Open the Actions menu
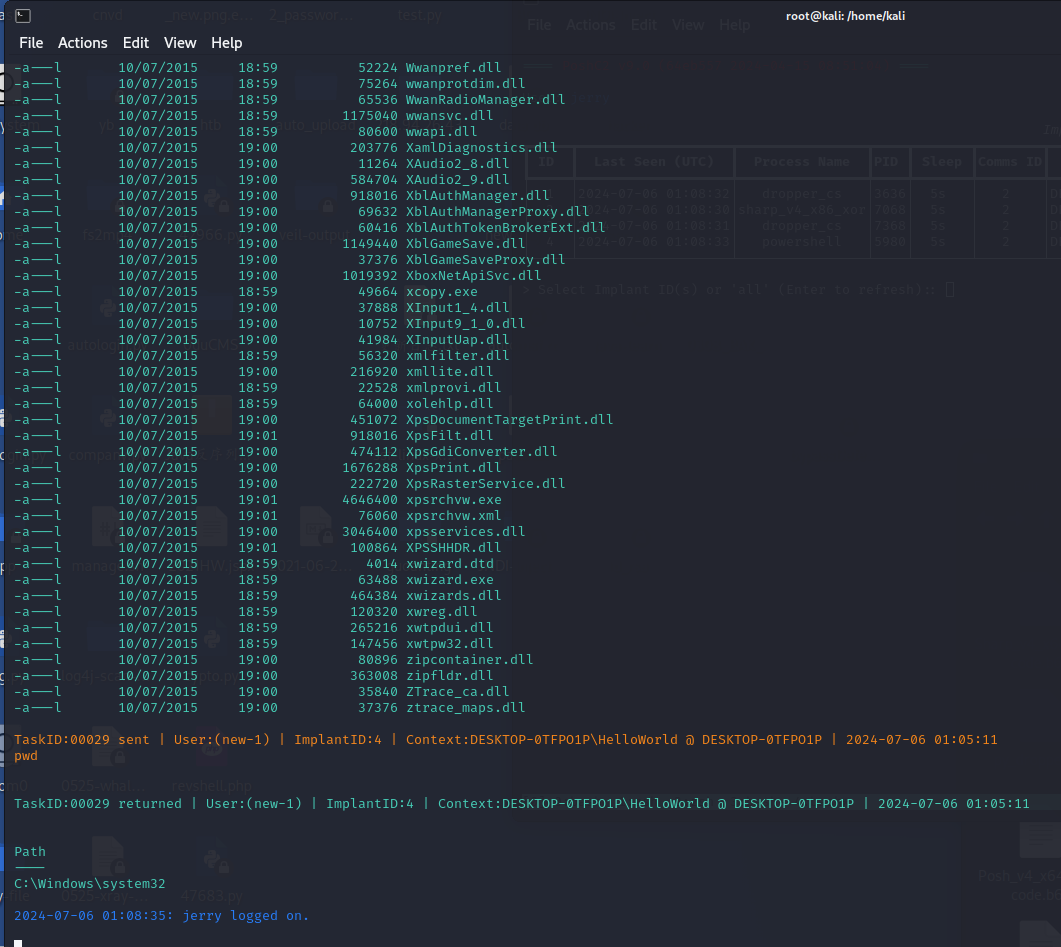 pos(82,43)
